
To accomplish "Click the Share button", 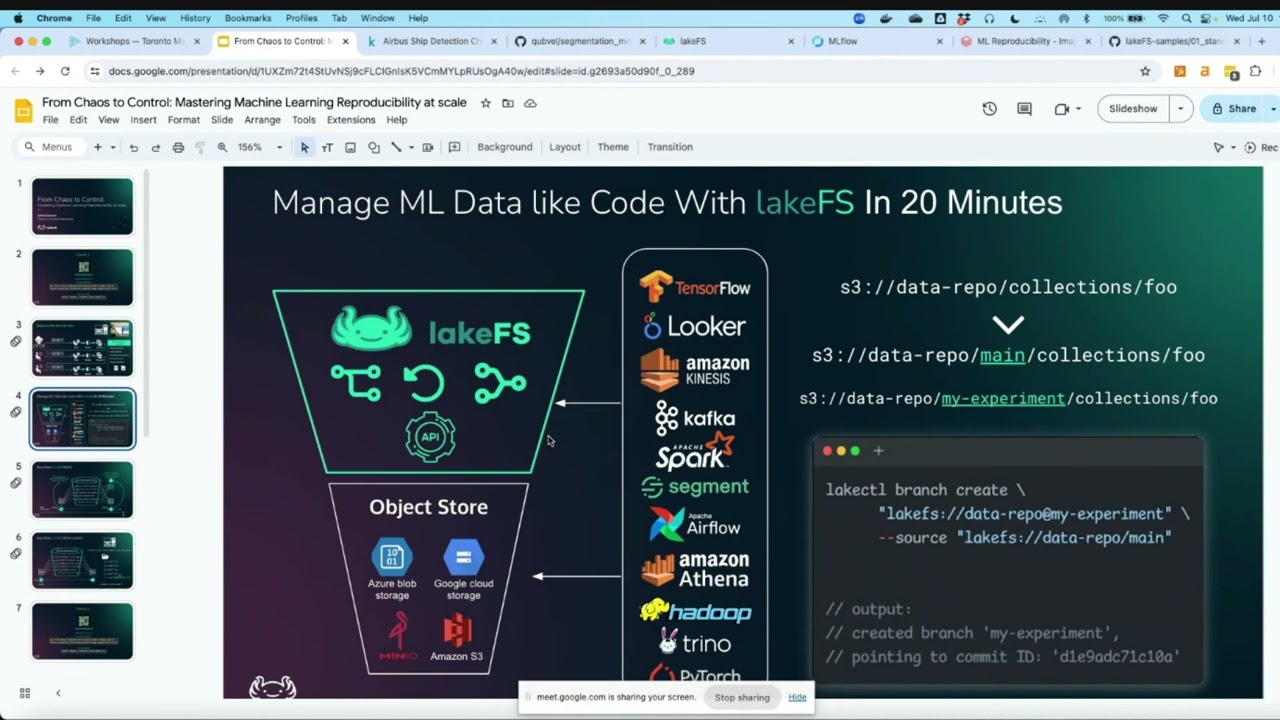I will coord(1234,109).
